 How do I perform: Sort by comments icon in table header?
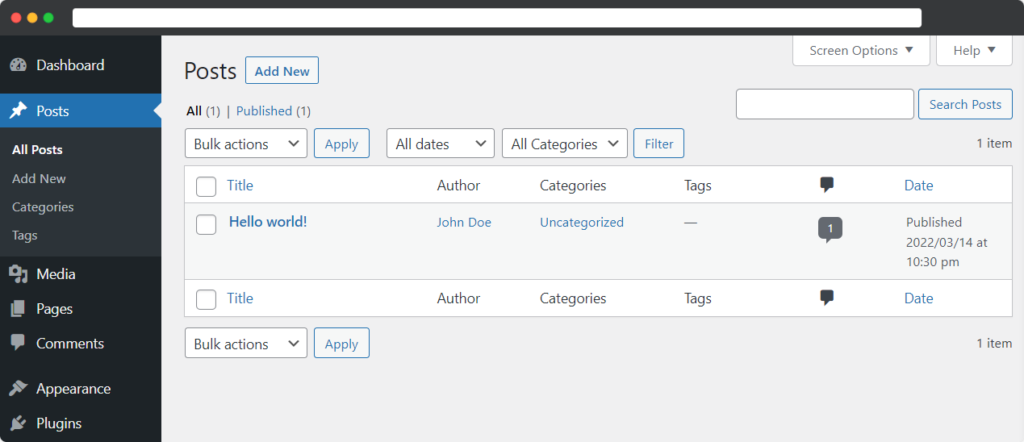pos(827,185)
